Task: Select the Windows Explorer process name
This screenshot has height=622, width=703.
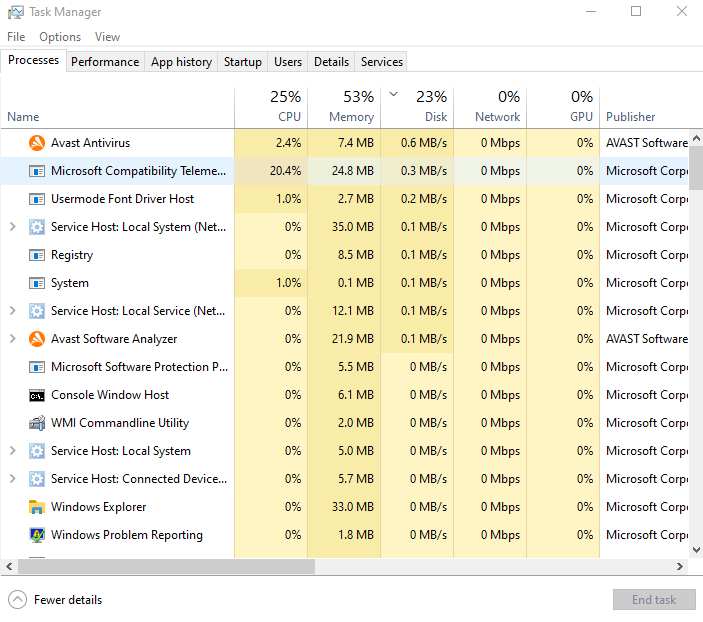Action: pyautogui.click(x=99, y=507)
